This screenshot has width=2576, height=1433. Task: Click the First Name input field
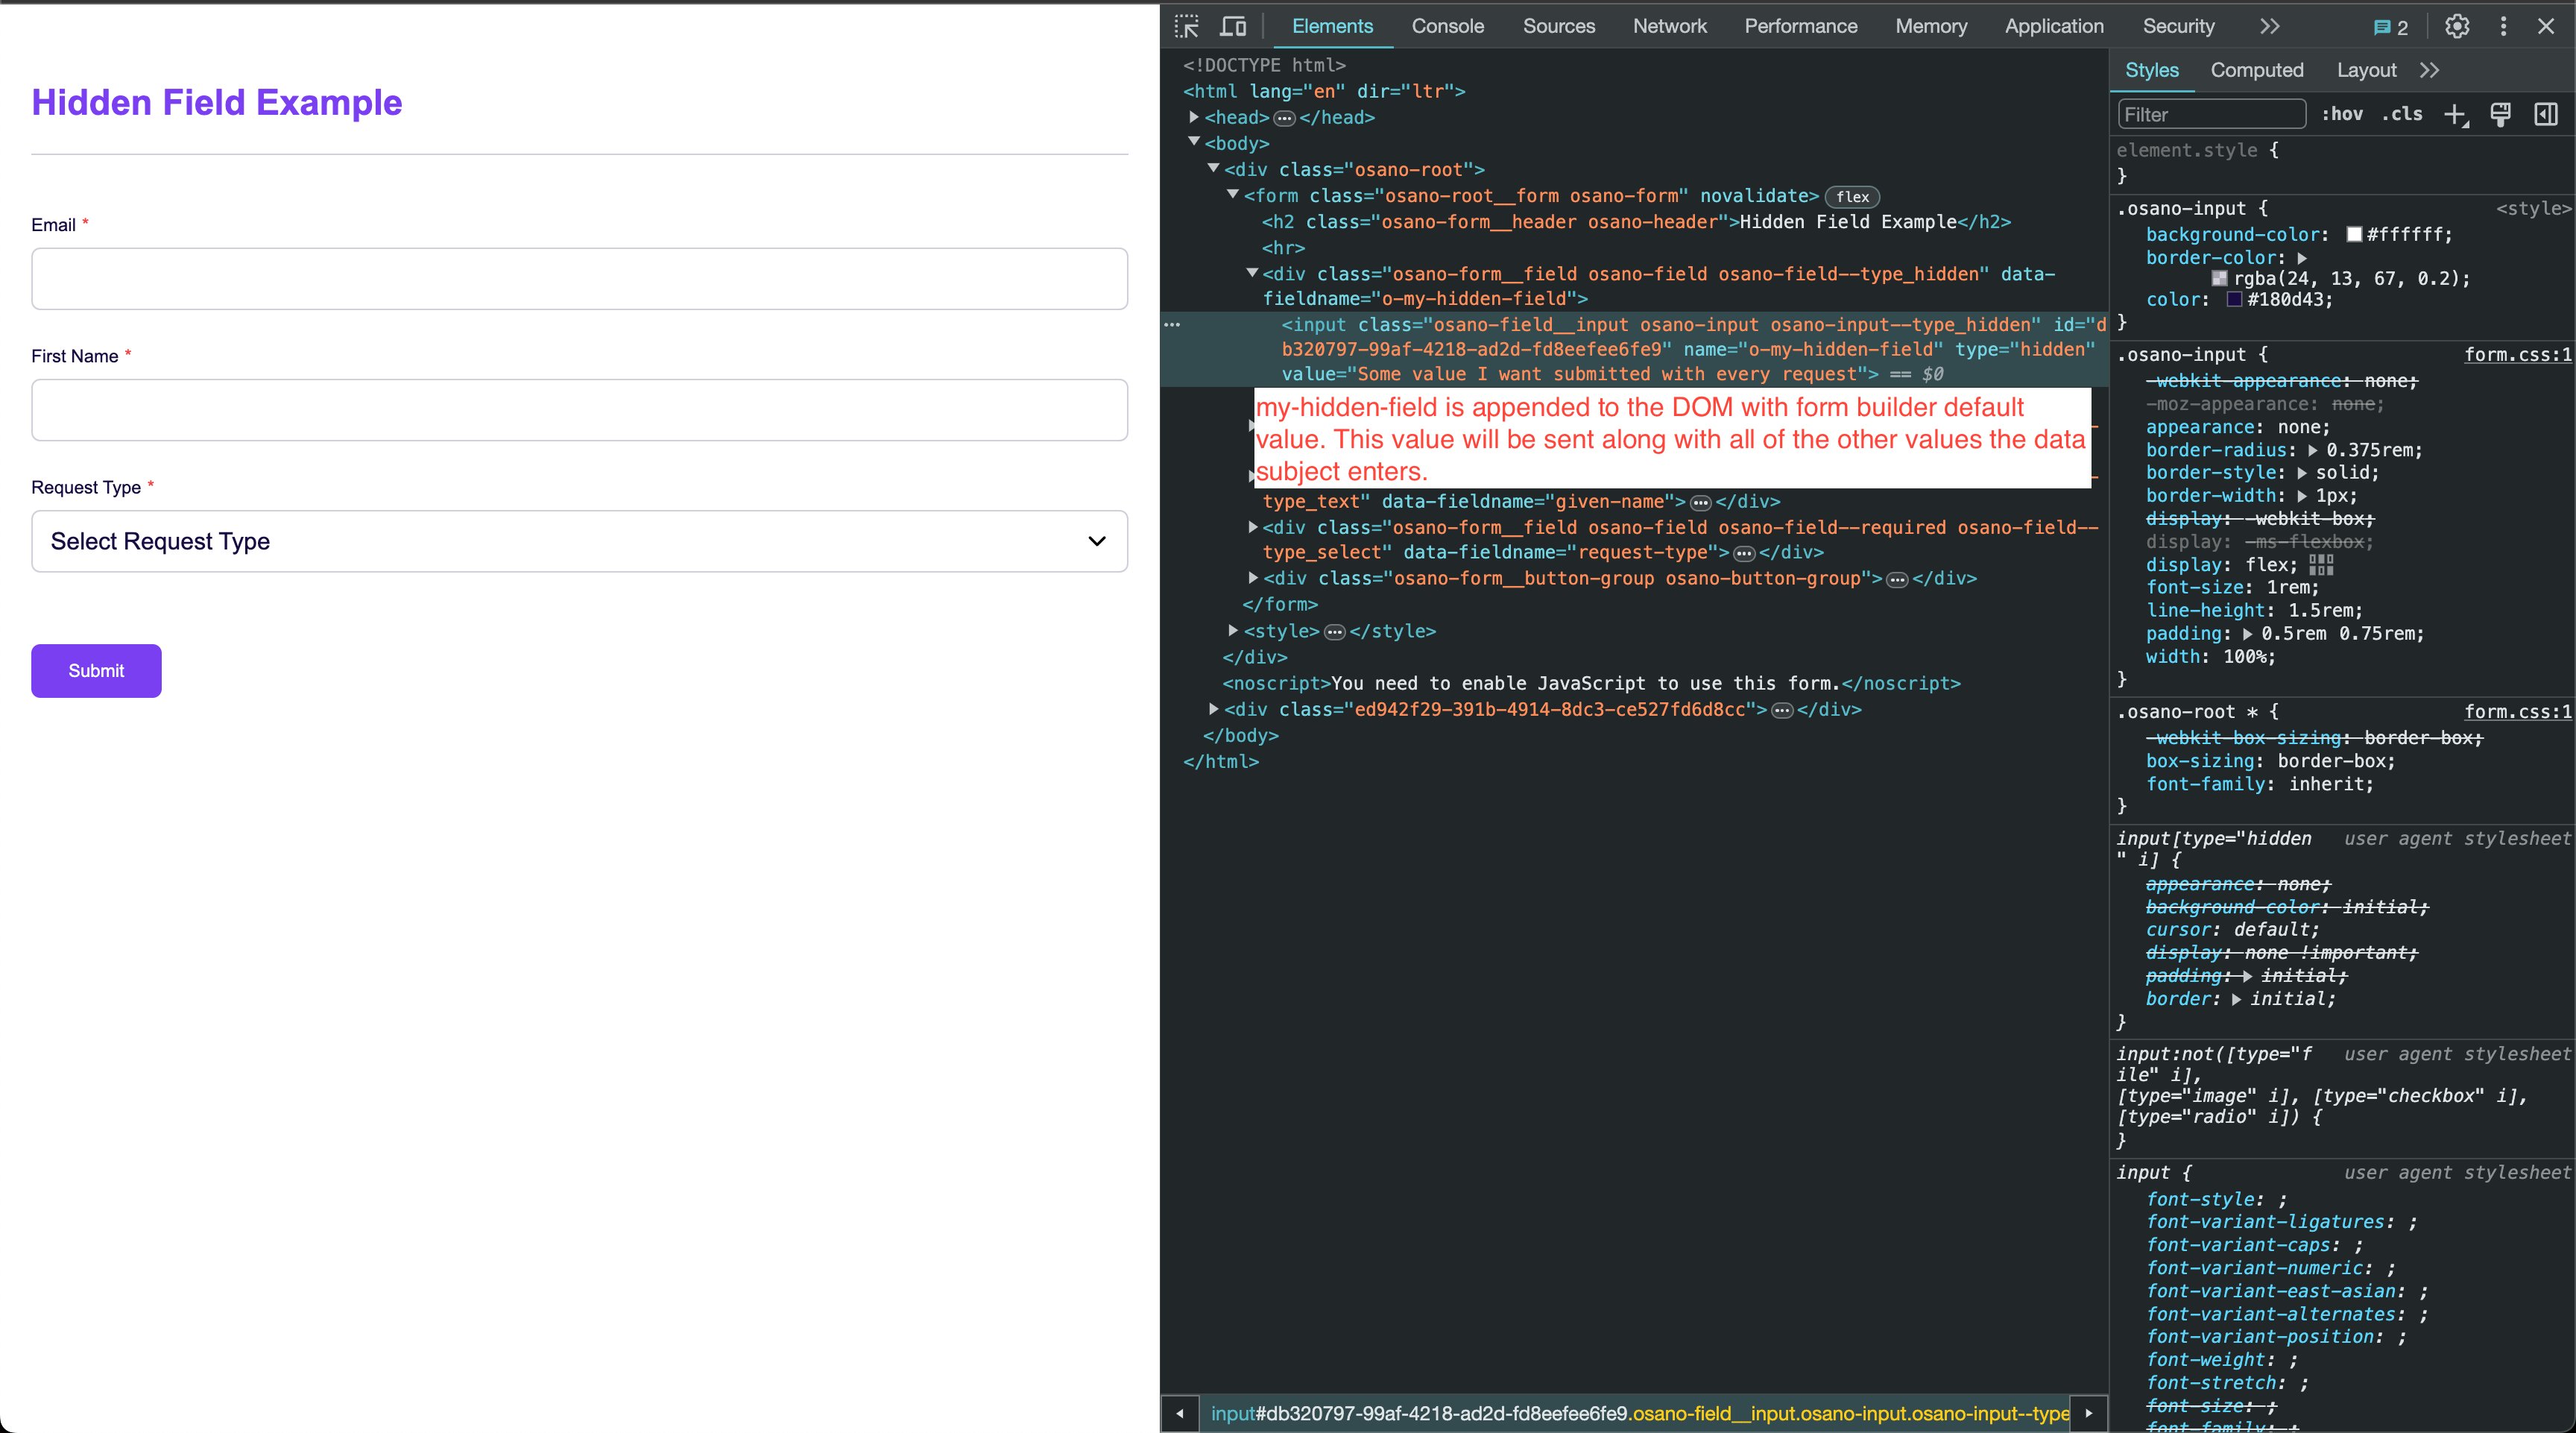point(579,410)
